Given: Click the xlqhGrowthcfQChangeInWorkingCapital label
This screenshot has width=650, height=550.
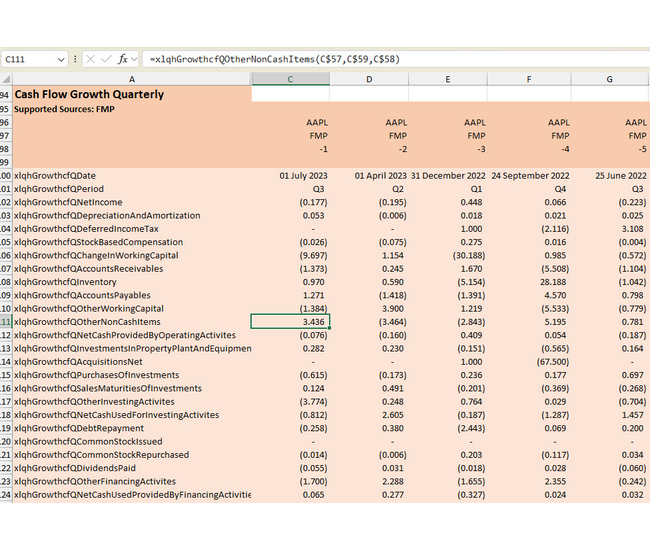Looking at the screenshot, I should point(96,255).
